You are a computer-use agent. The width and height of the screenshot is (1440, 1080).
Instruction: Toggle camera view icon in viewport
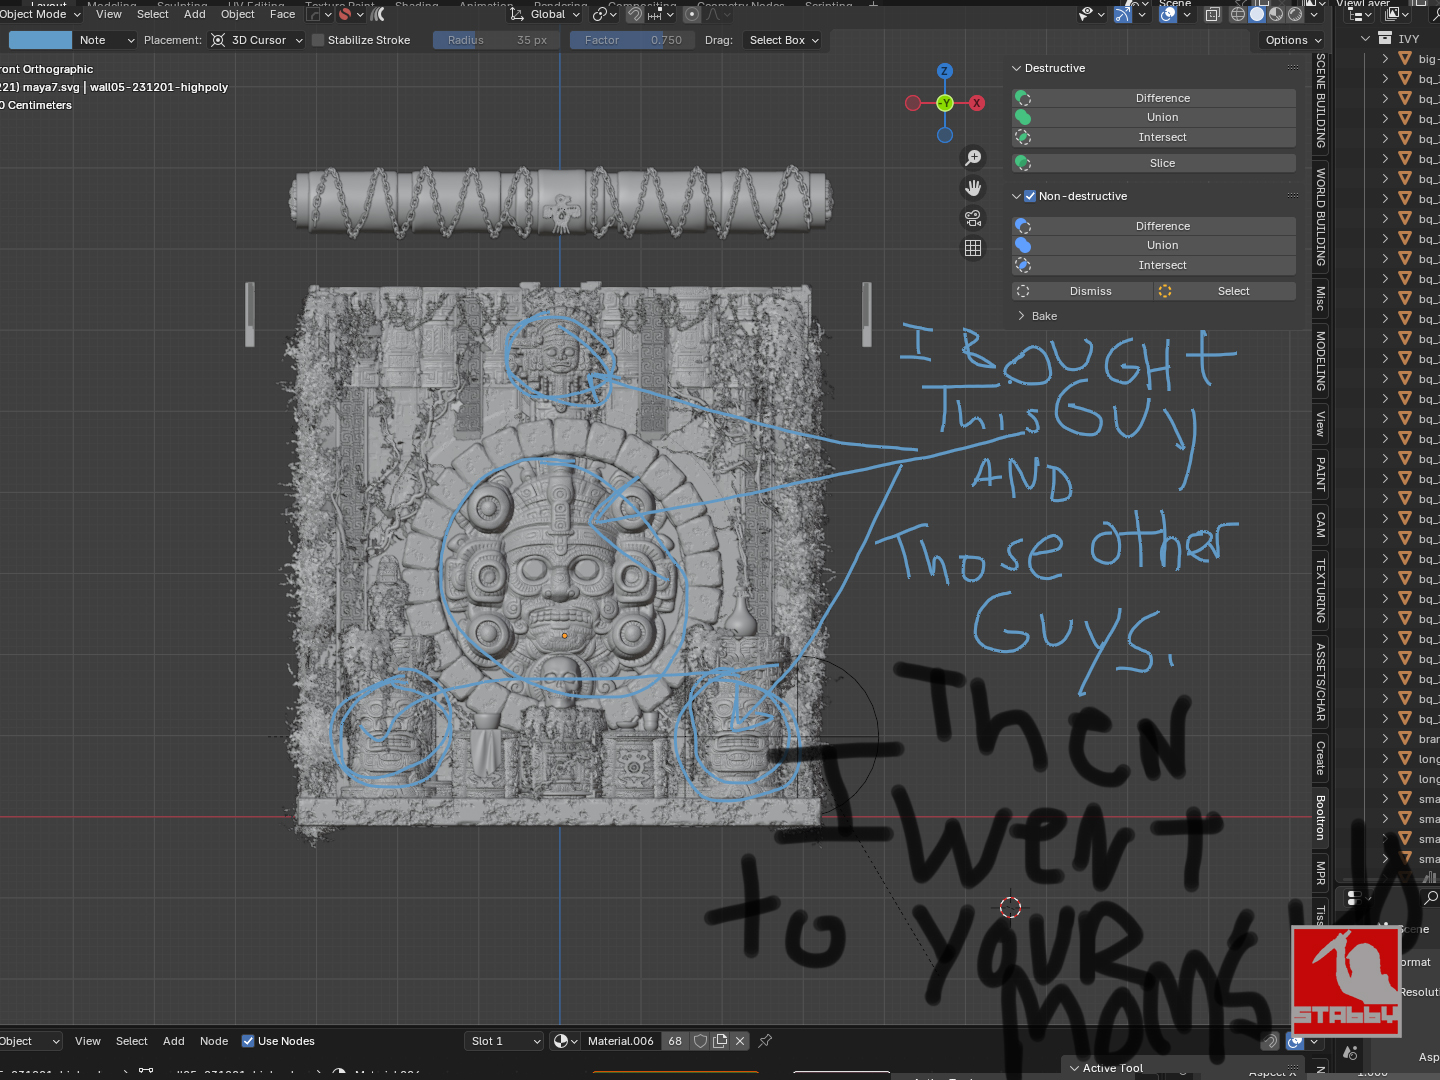click(973, 218)
